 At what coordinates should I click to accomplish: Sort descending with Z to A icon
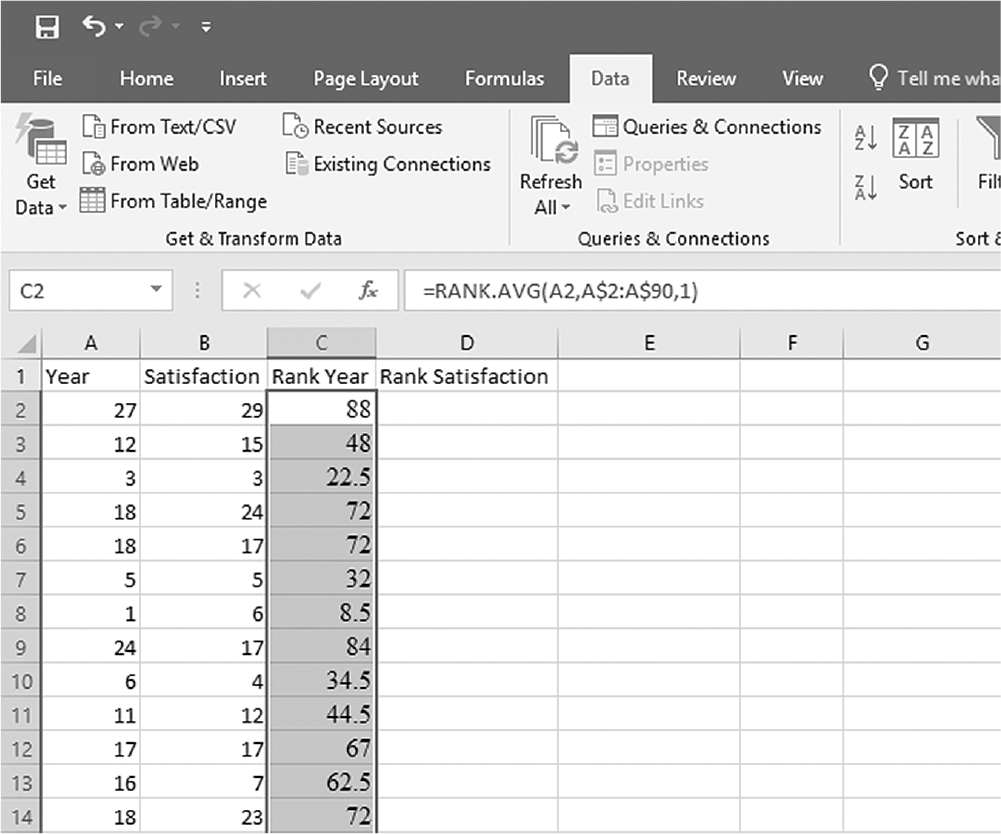(866, 188)
